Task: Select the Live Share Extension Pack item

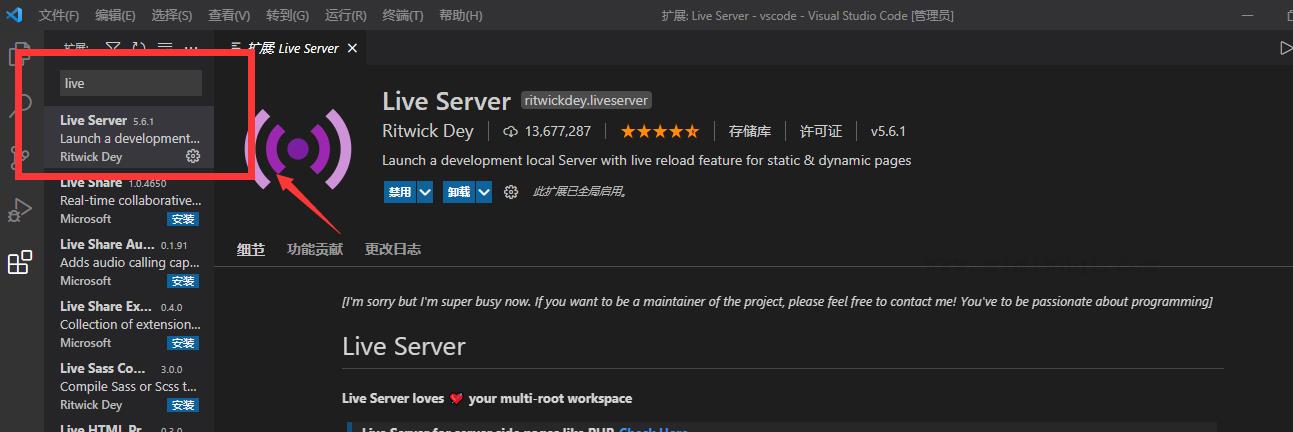Action: click(x=129, y=324)
